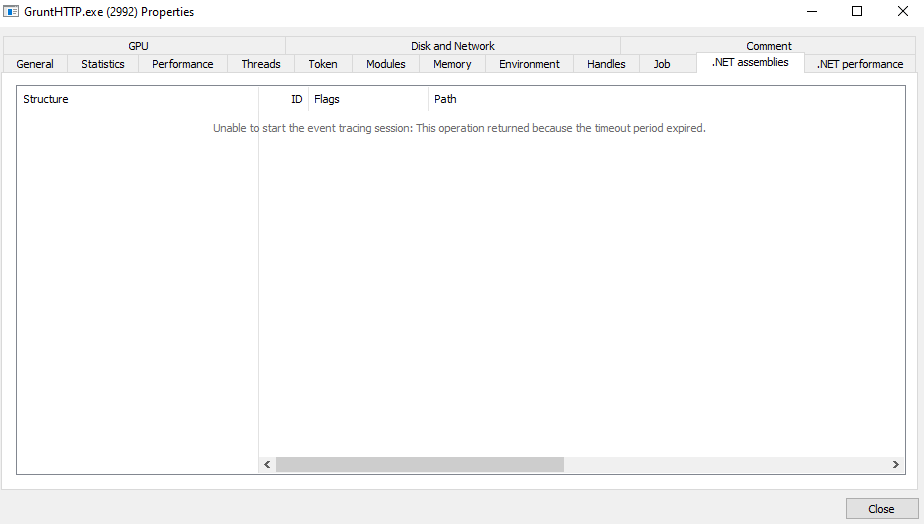Select the Handles tab
Image resolution: width=924 pixels, height=524 pixels.
[606, 64]
